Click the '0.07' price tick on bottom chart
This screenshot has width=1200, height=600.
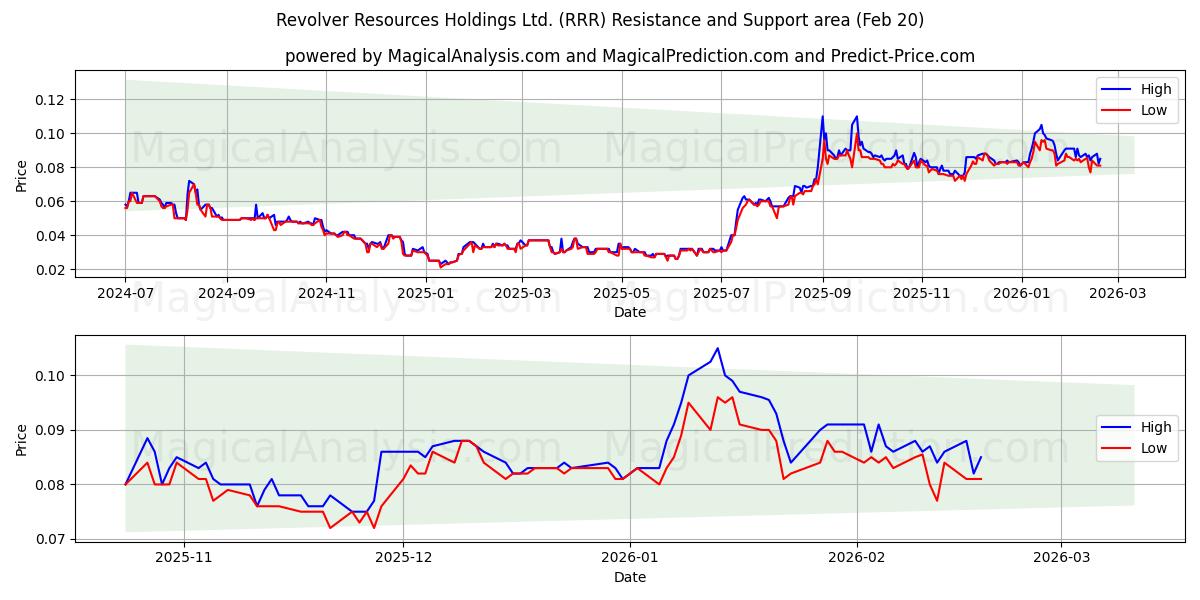point(50,539)
